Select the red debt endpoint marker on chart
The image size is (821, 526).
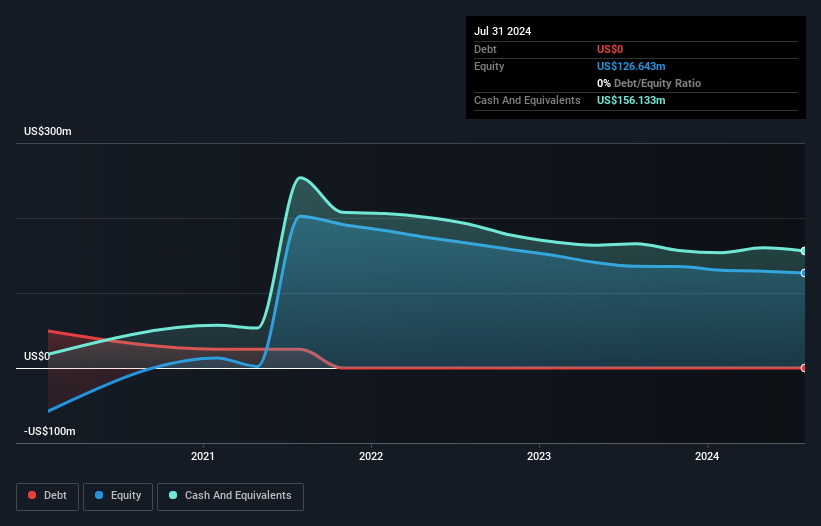[804, 368]
